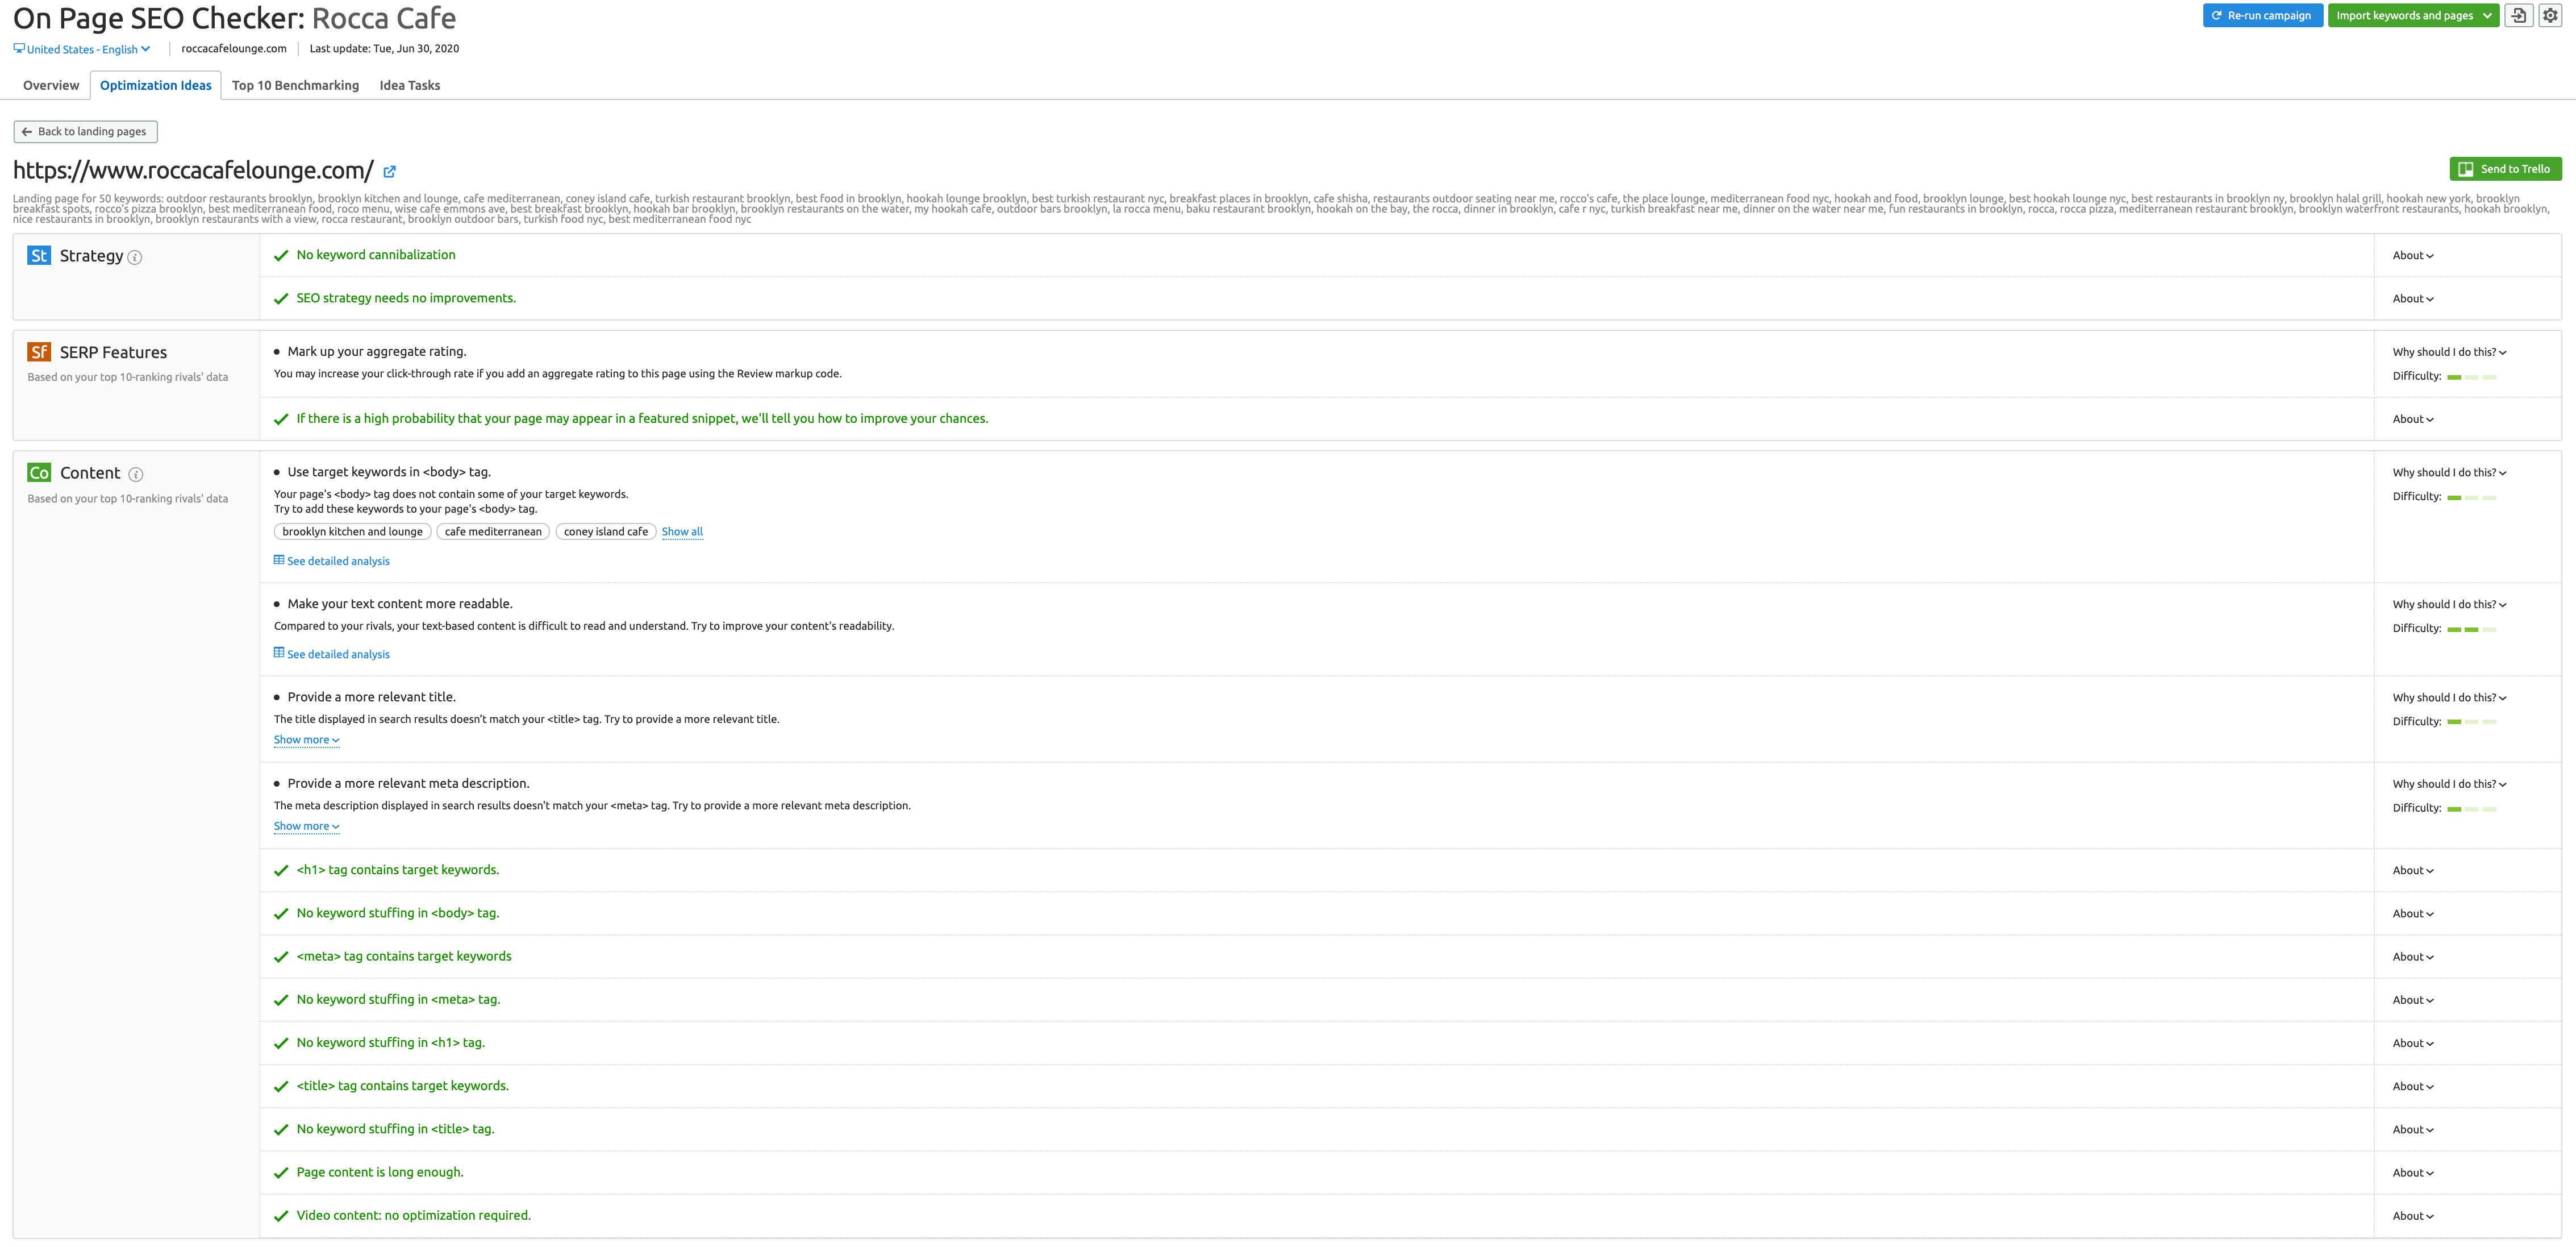Viewport: 2576px width, 1247px height.
Task: Select the Optimization Ideas tab
Action: (155, 86)
